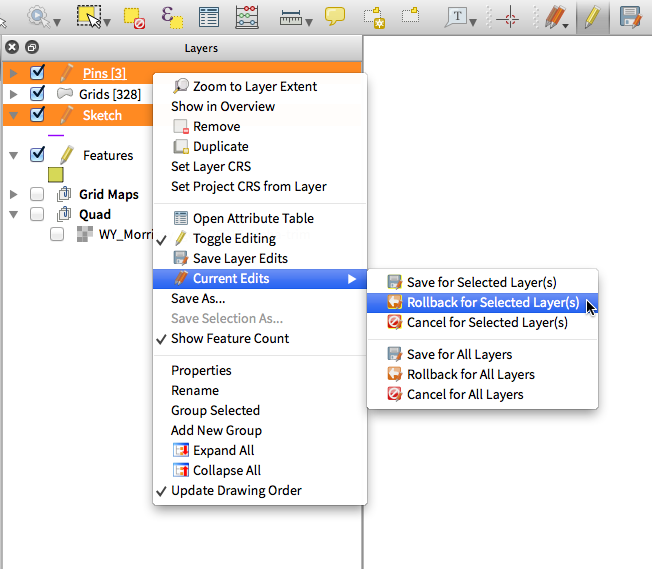Open Select by Expression tool
This screenshot has height=569, width=652.
pos(172,16)
